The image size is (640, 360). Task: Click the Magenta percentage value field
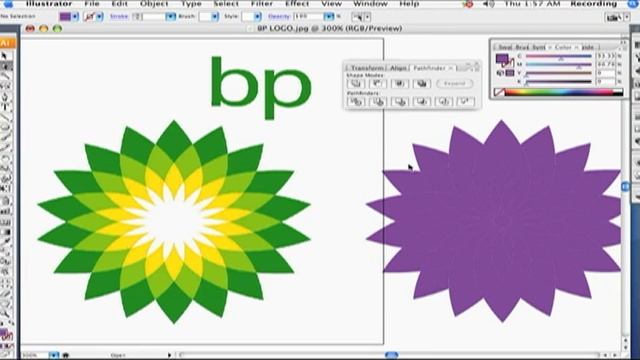click(606, 64)
